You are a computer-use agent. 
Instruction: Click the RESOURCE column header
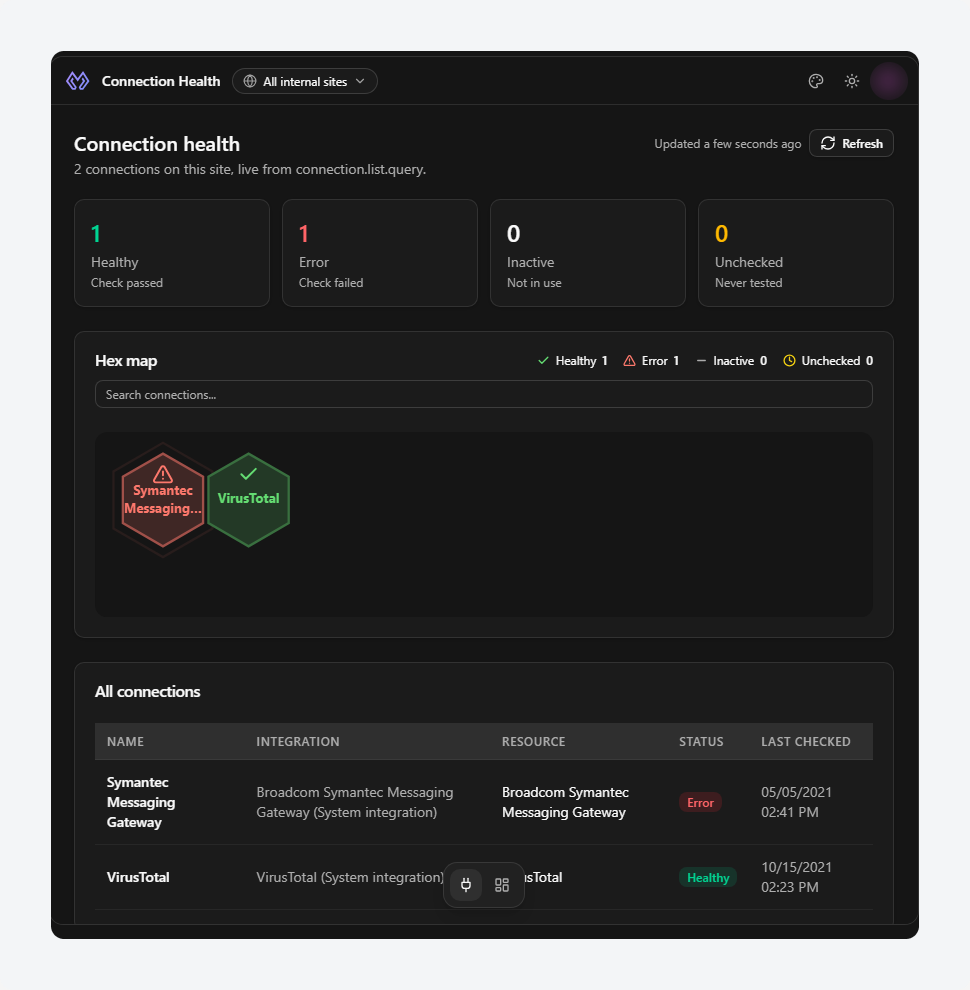pyautogui.click(x=534, y=741)
